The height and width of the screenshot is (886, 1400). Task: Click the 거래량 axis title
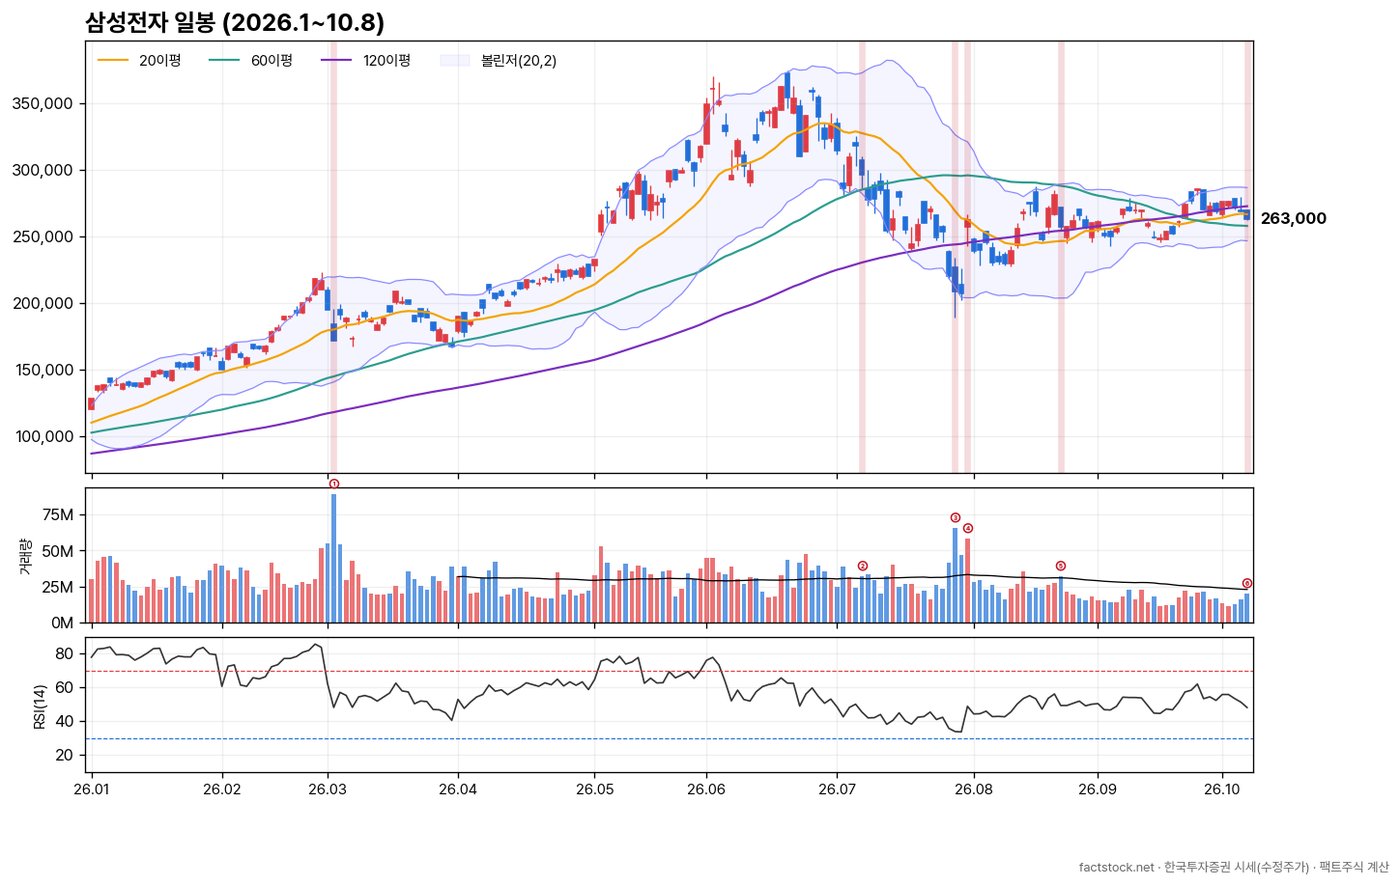coord(26,556)
